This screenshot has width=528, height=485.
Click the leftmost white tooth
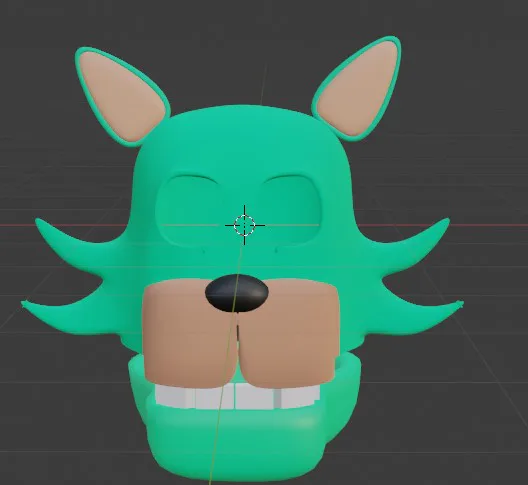(x=174, y=396)
